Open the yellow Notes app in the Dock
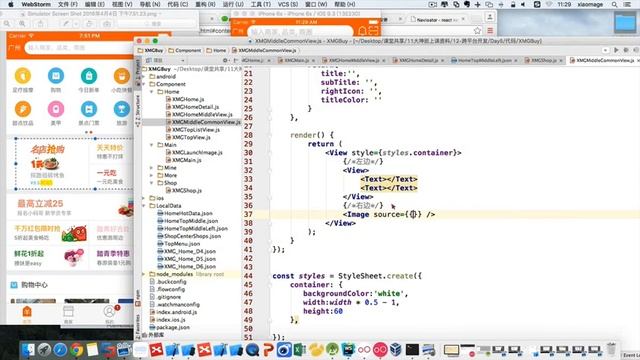This screenshot has width=640, height=360. coord(92,350)
